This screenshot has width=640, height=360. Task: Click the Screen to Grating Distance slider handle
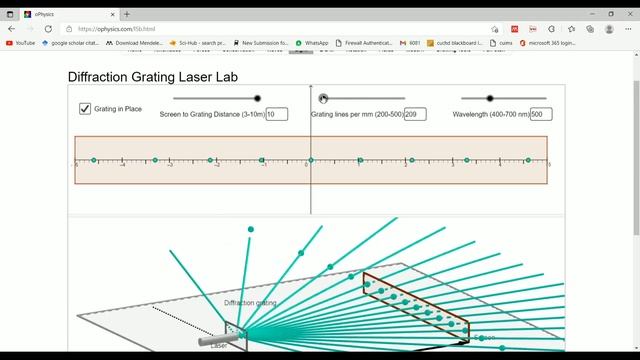(257, 98)
